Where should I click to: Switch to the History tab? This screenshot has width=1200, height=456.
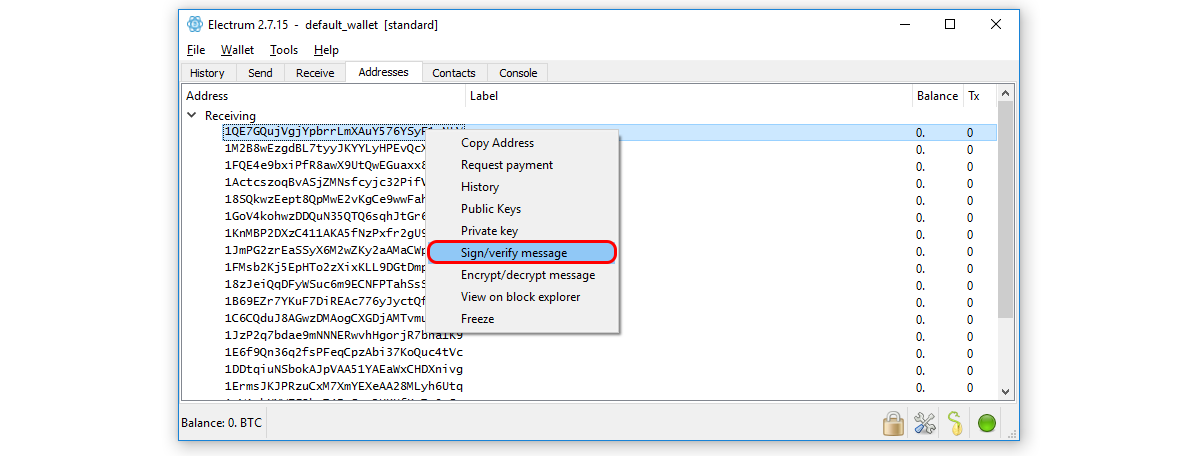(x=207, y=73)
